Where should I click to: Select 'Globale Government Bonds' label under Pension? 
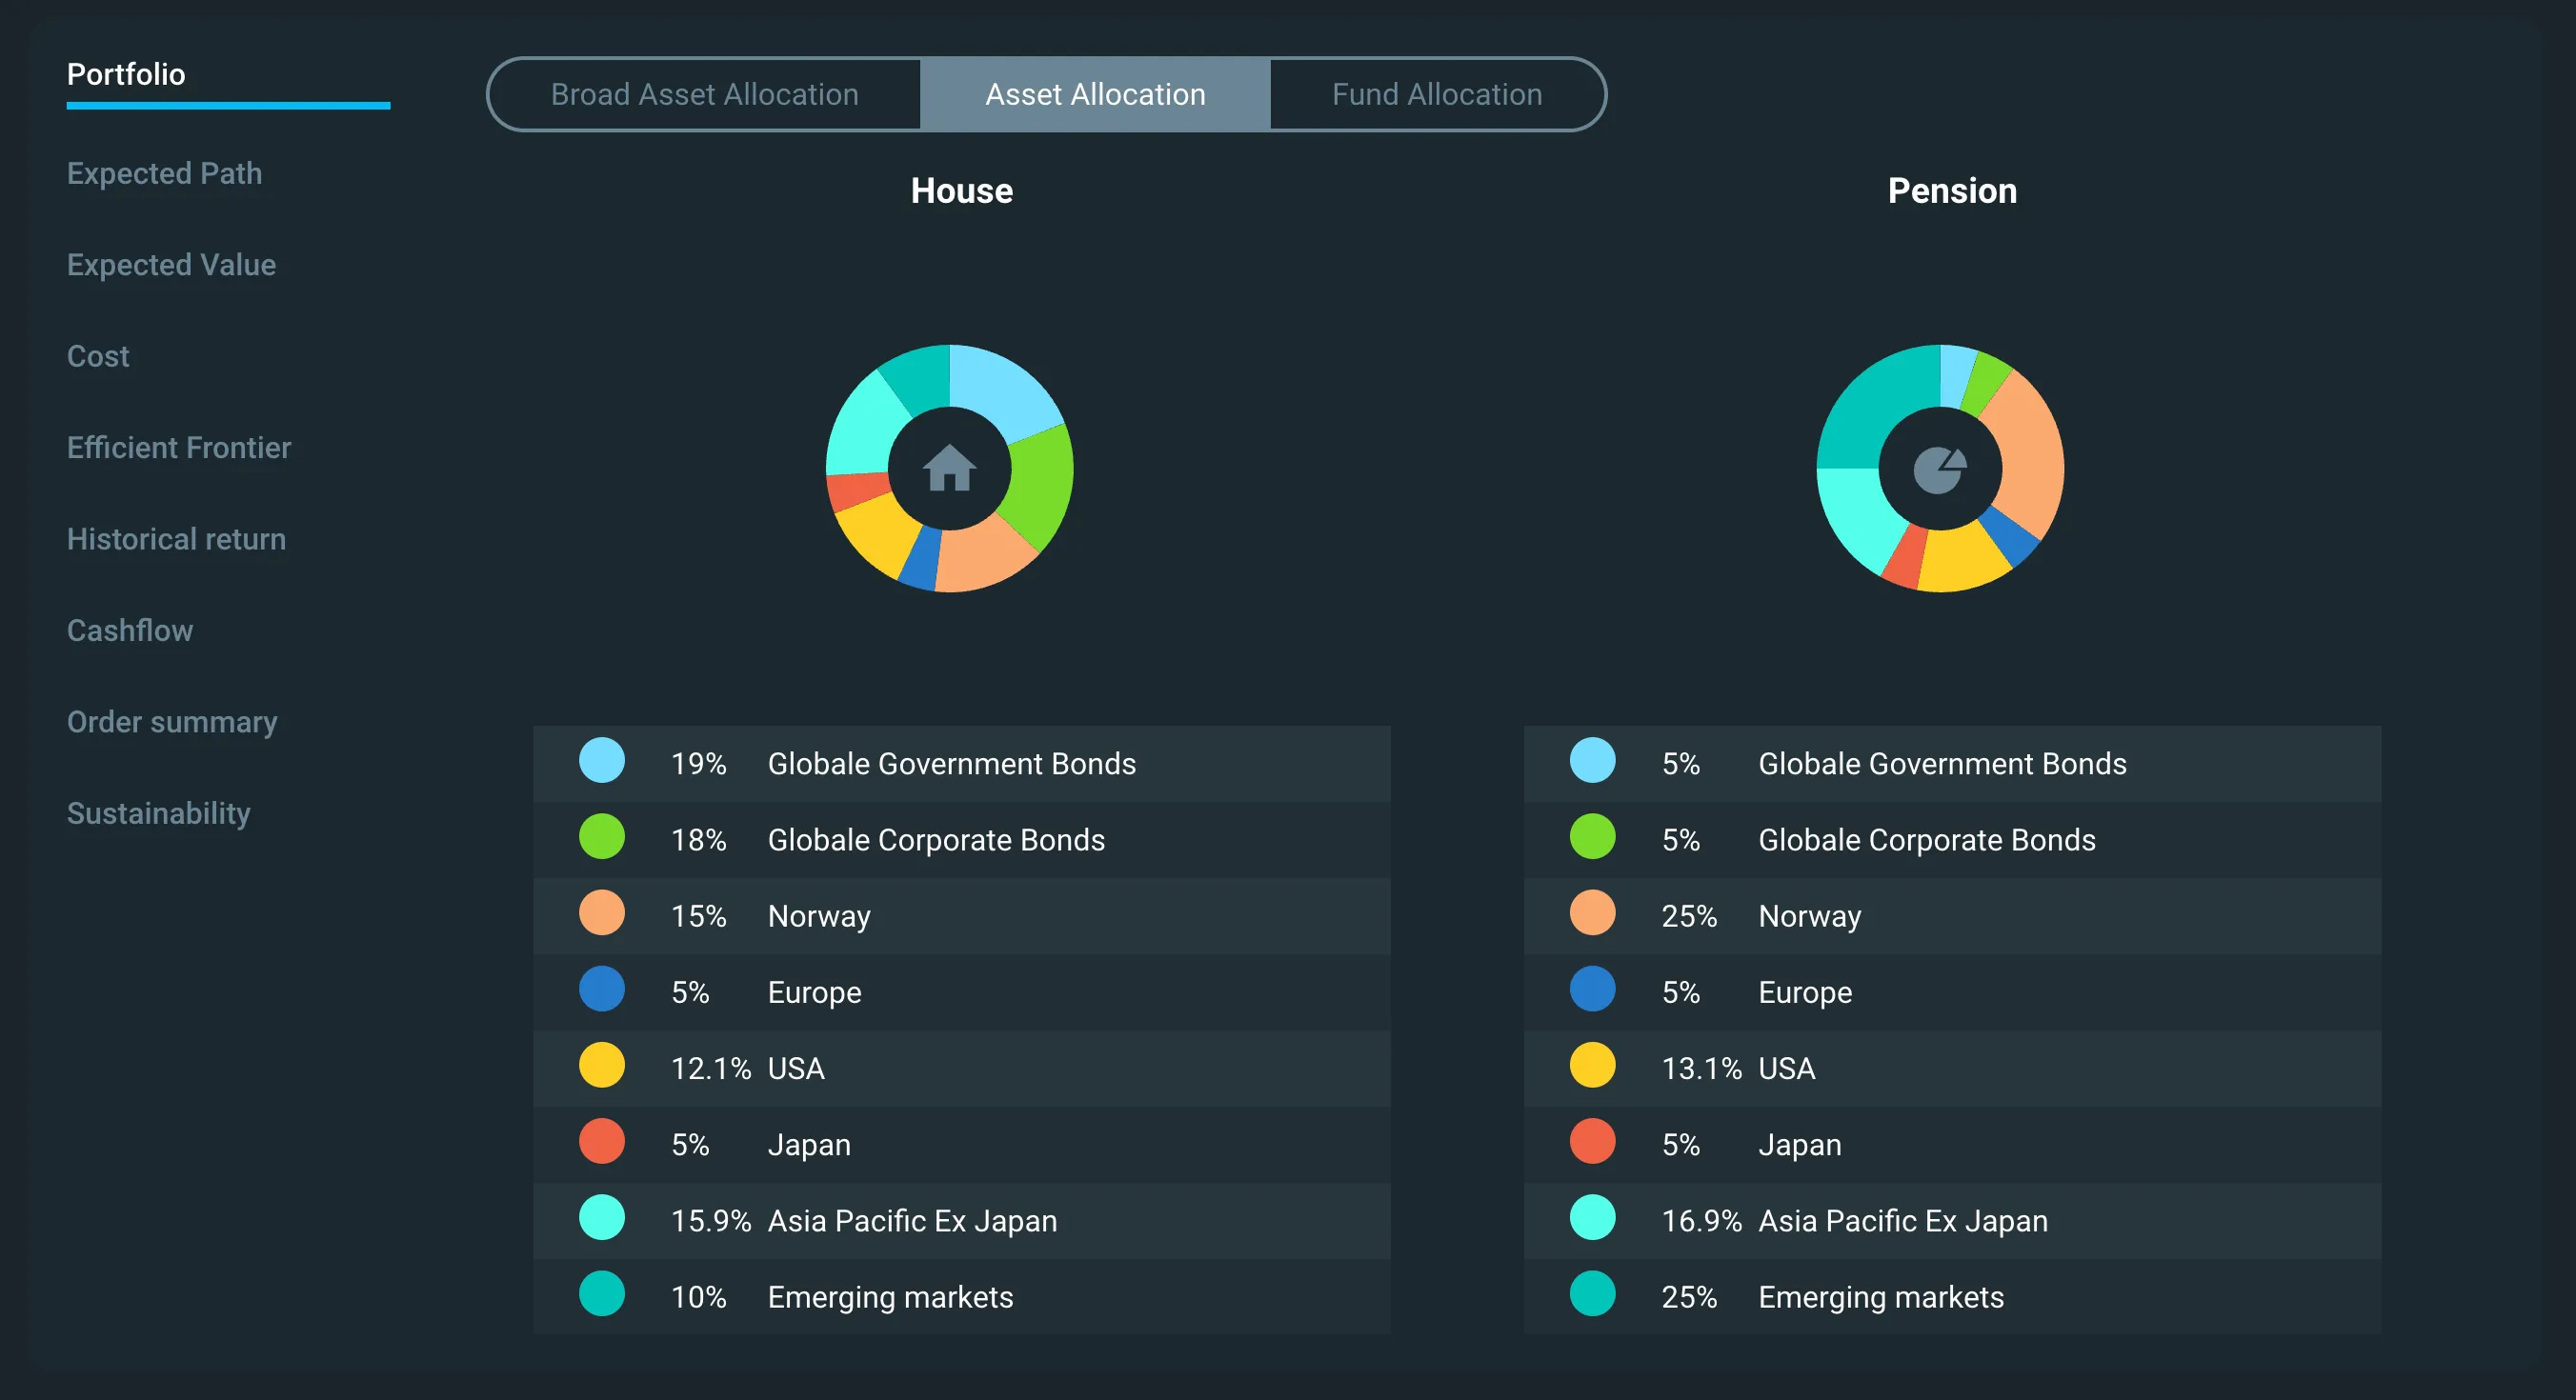click(1942, 764)
